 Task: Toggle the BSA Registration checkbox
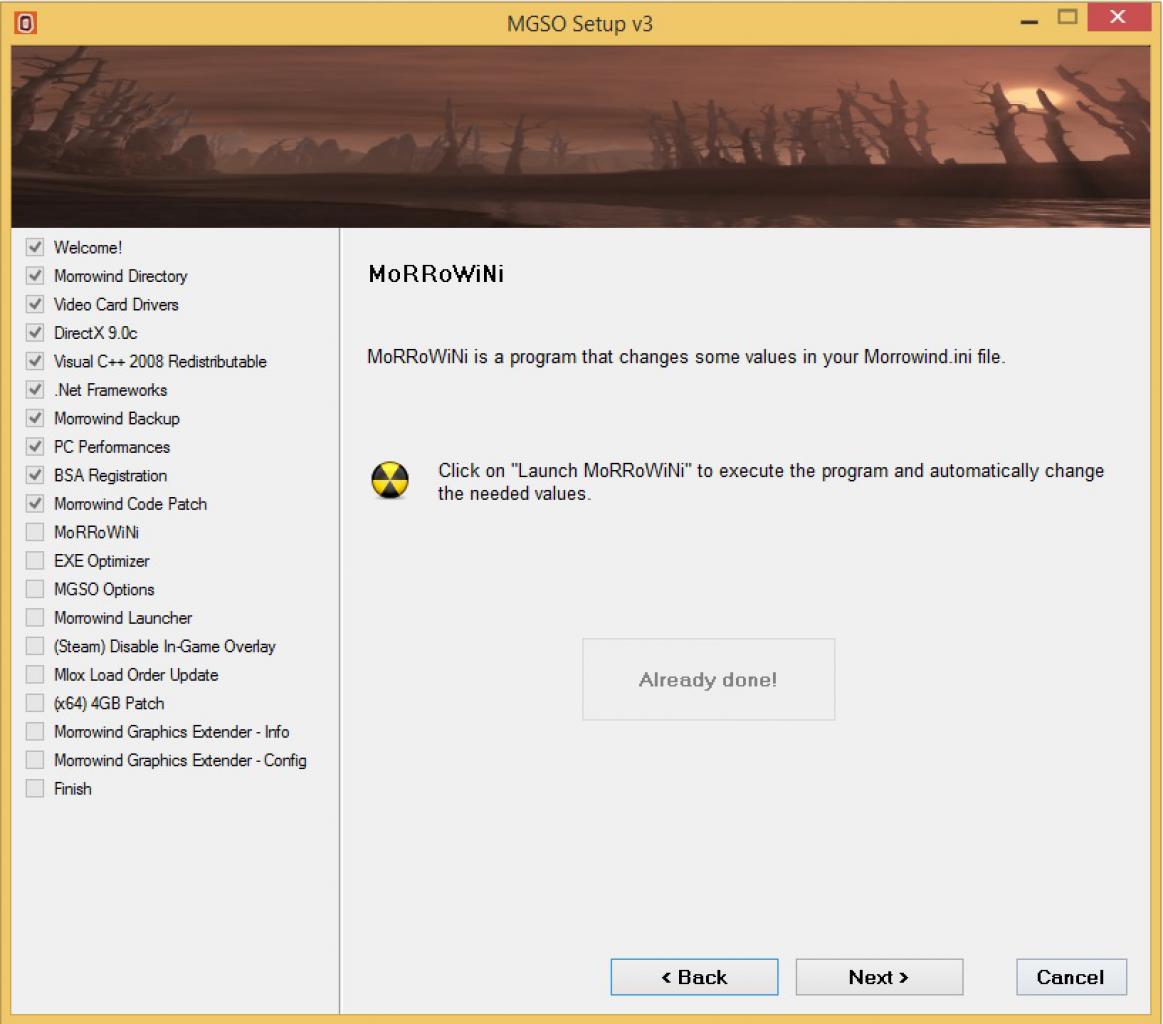coord(35,475)
